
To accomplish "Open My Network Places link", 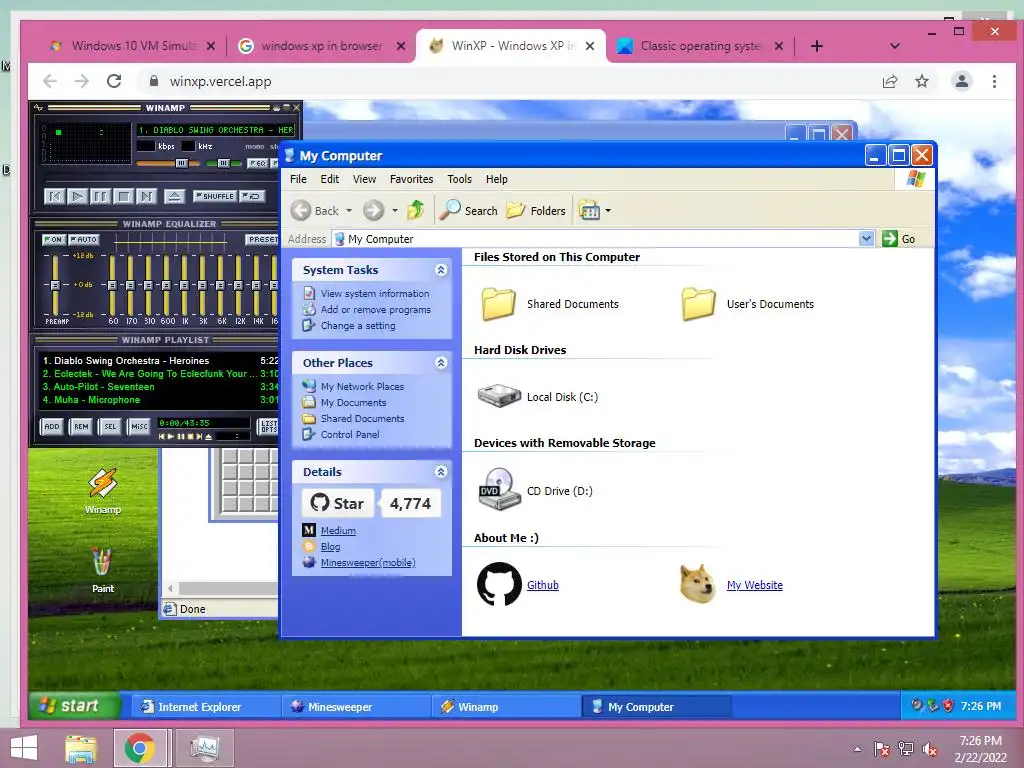I will click(362, 387).
